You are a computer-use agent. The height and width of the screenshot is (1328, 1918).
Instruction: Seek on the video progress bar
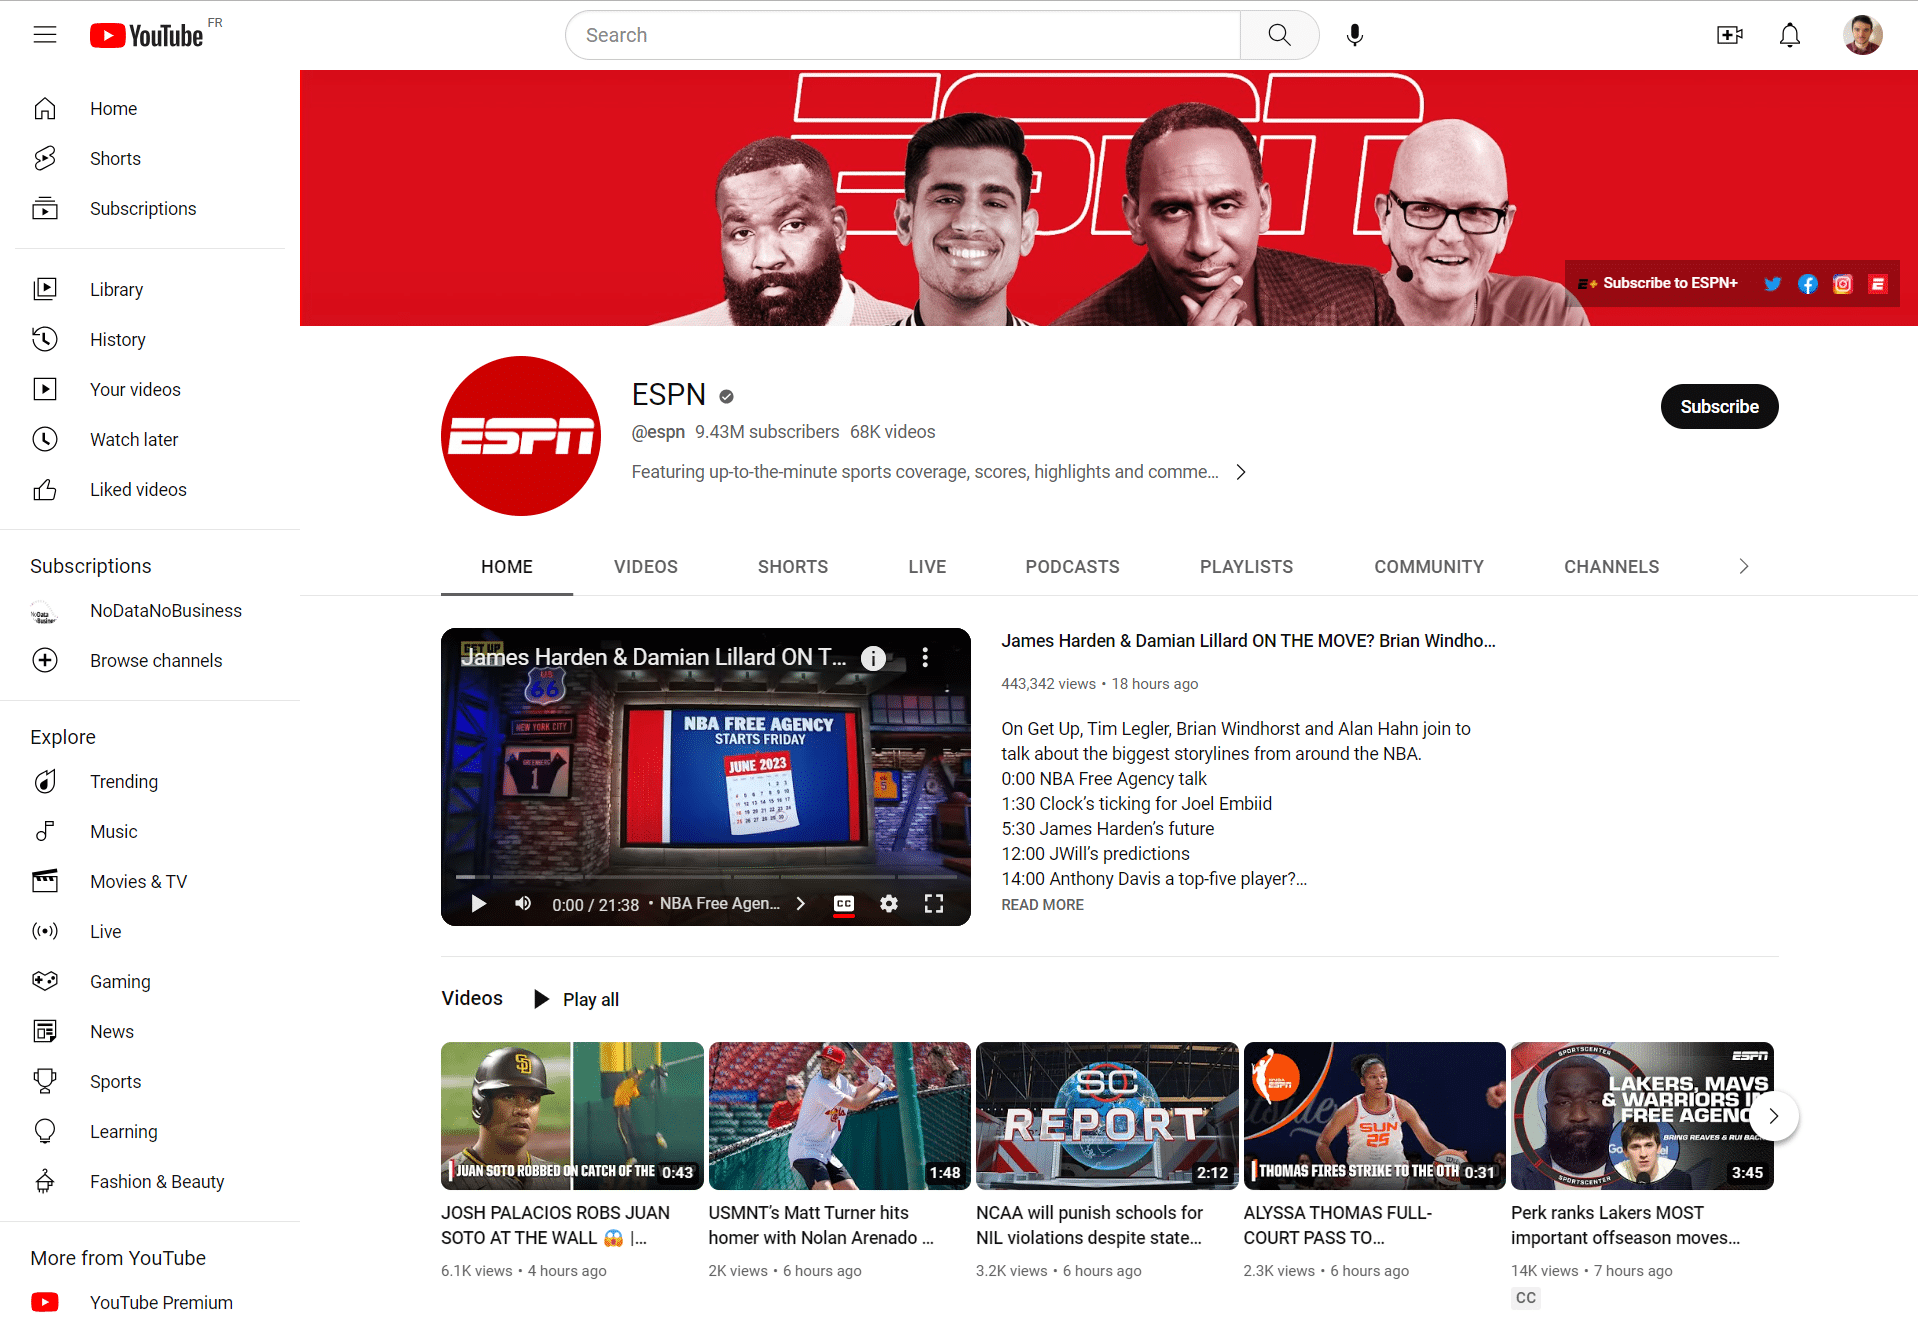[x=706, y=877]
